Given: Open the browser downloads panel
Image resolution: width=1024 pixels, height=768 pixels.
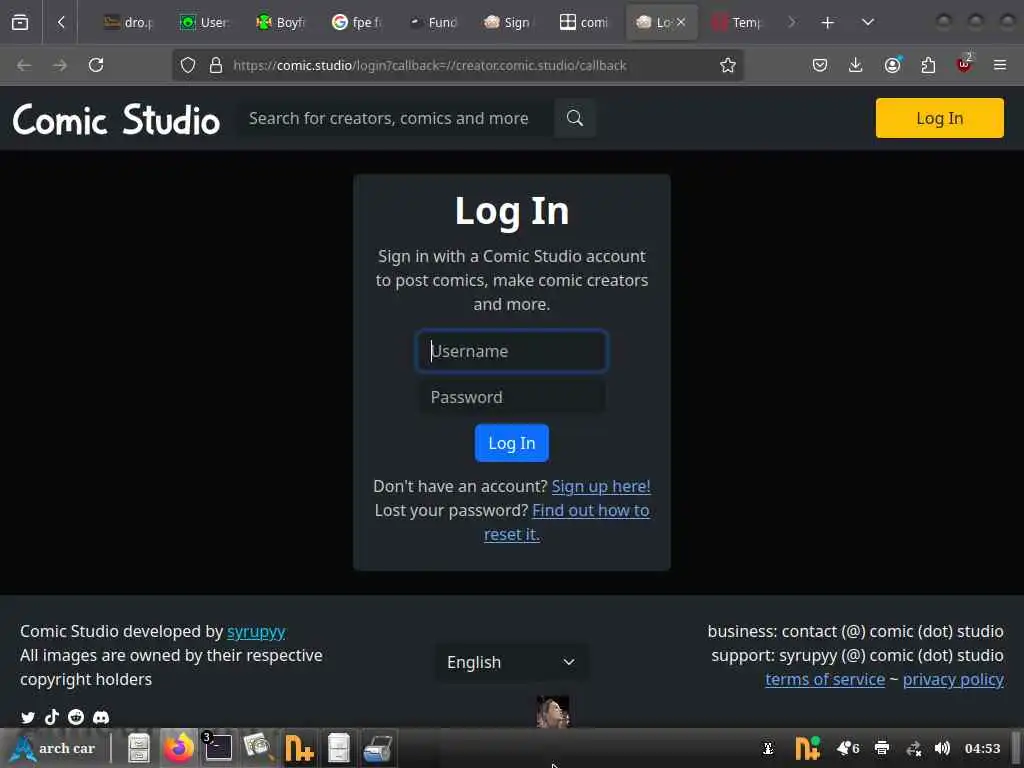Looking at the screenshot, I should tap(856, 65).
